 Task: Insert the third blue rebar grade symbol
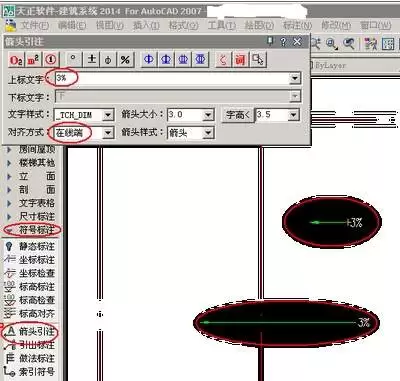point(183,60)
